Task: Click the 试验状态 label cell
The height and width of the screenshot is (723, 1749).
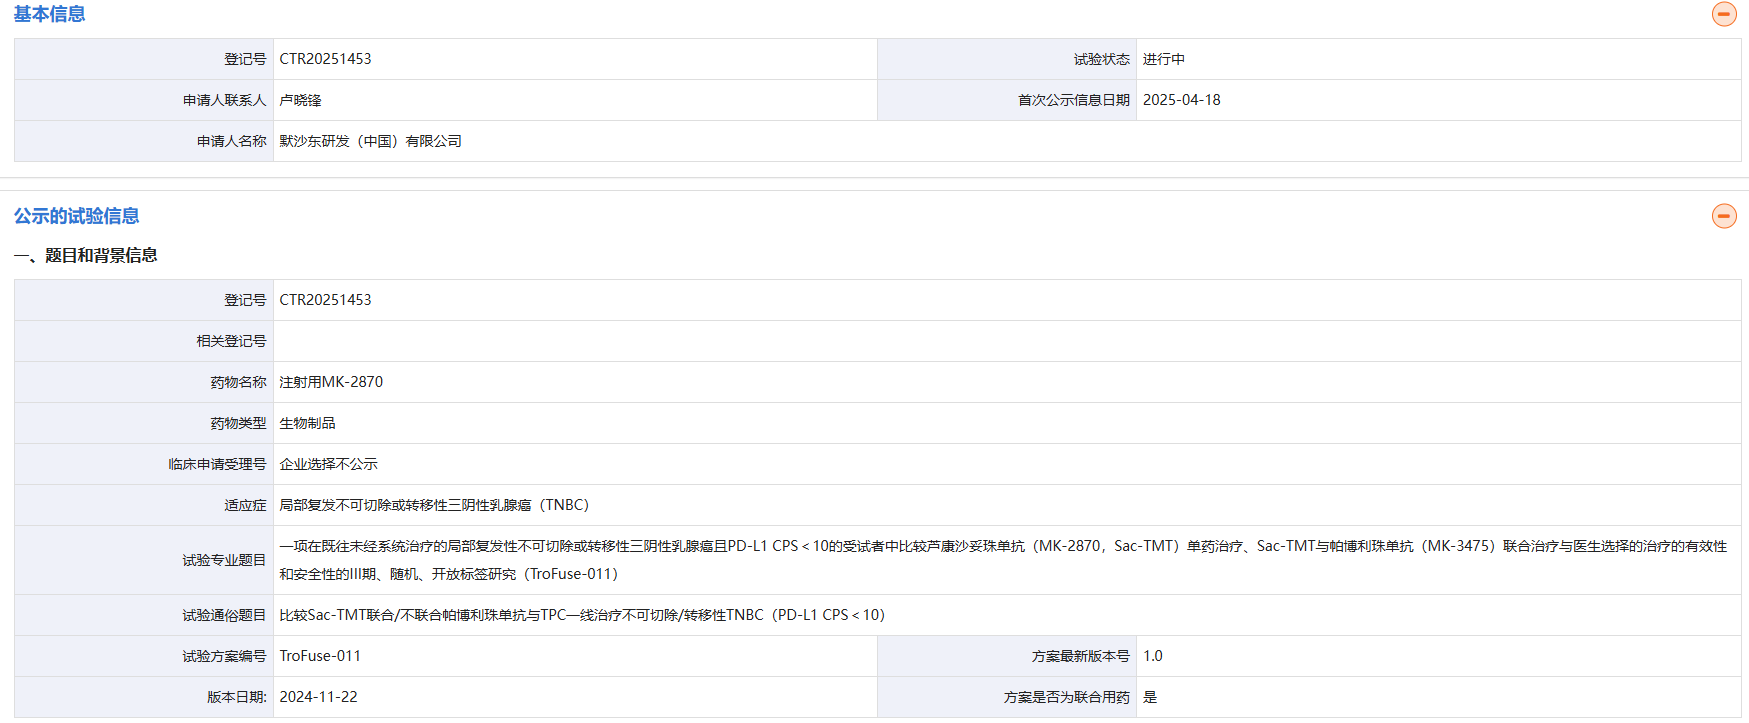Action: 1007,59
